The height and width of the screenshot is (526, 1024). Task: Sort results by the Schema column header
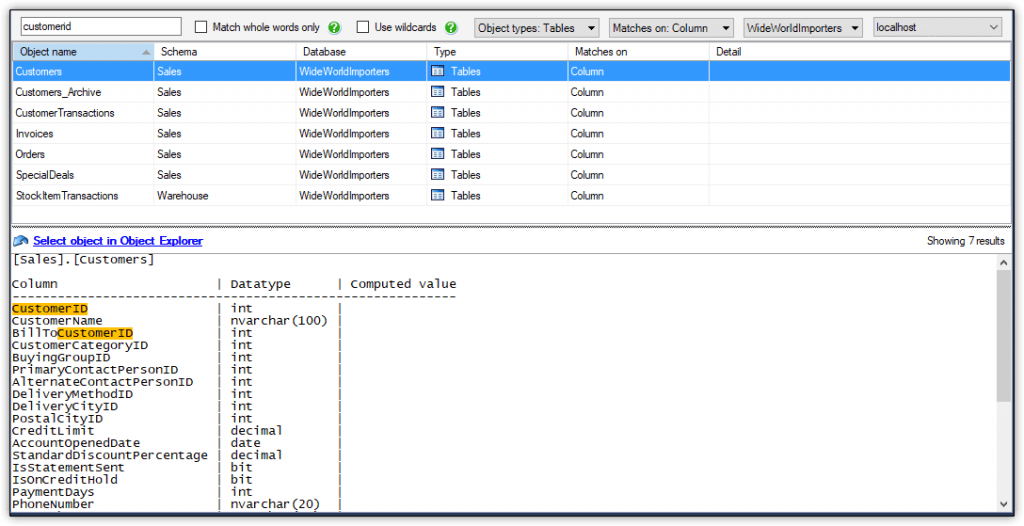(224, 51)
